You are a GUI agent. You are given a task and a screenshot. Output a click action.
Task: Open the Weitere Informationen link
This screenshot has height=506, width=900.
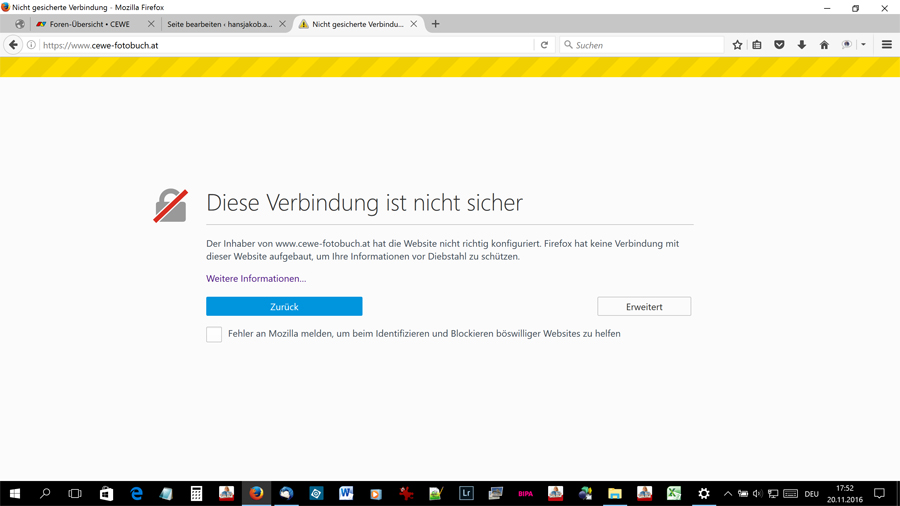(x=256, y=278)
